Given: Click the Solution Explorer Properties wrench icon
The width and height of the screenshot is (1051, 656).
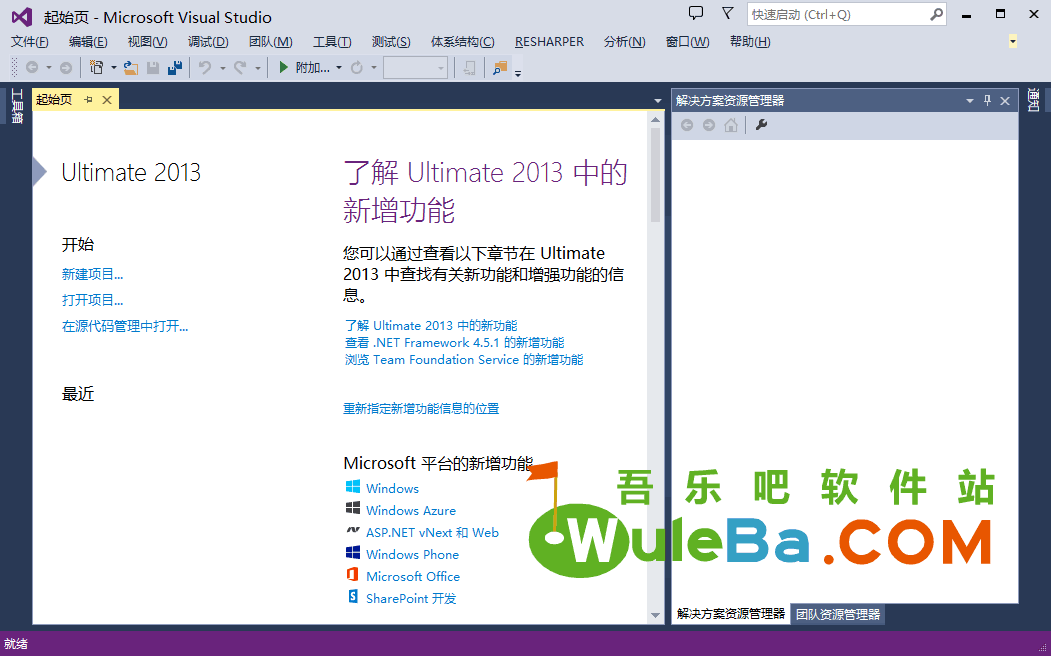Looking at the screenshot, I should click(x=761, y=125).
